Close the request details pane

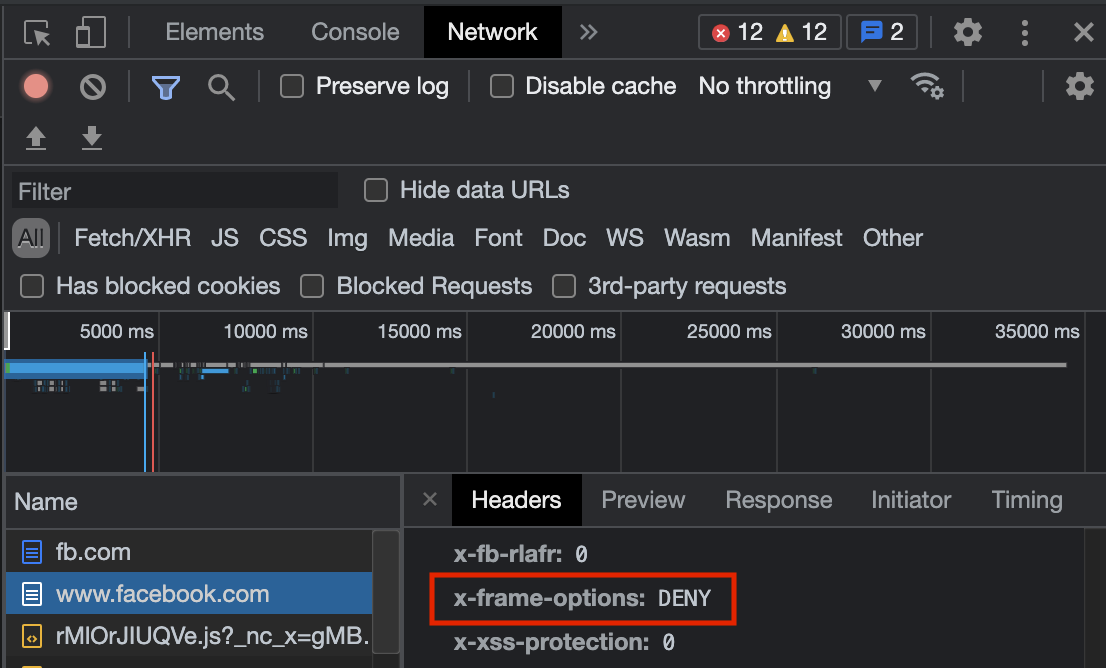pyautogui.click(x=430, y=499)
